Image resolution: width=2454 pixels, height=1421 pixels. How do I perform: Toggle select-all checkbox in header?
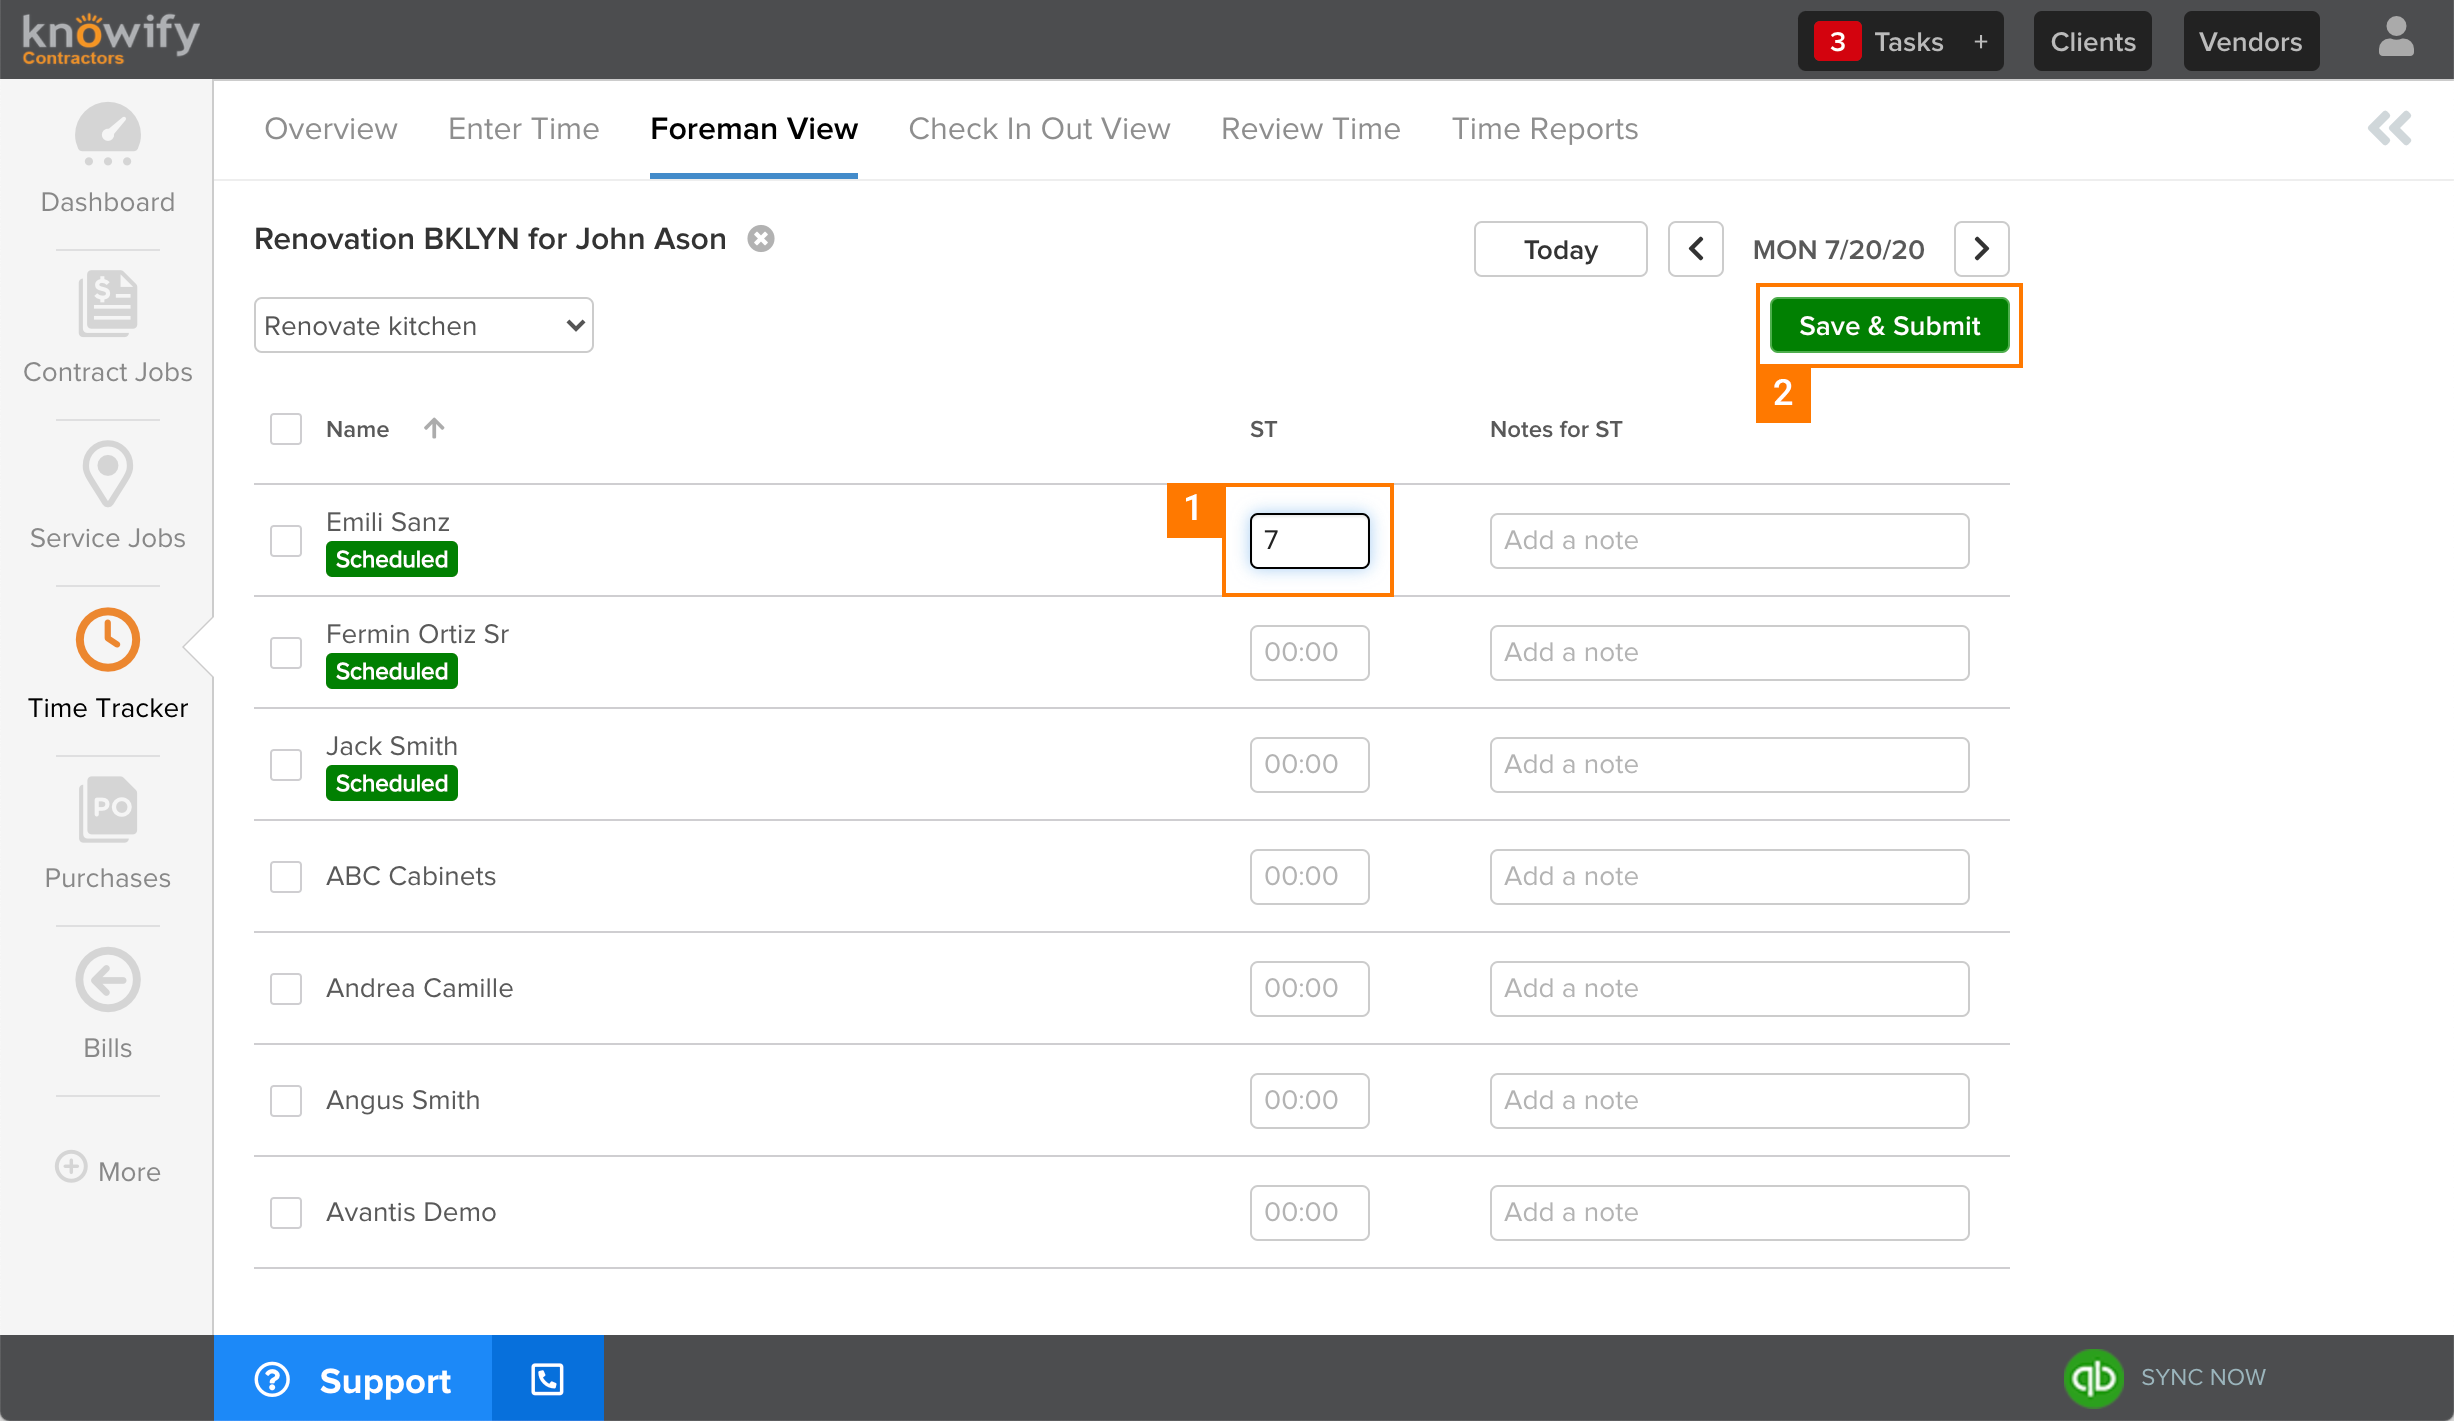(x=286, y=429)
